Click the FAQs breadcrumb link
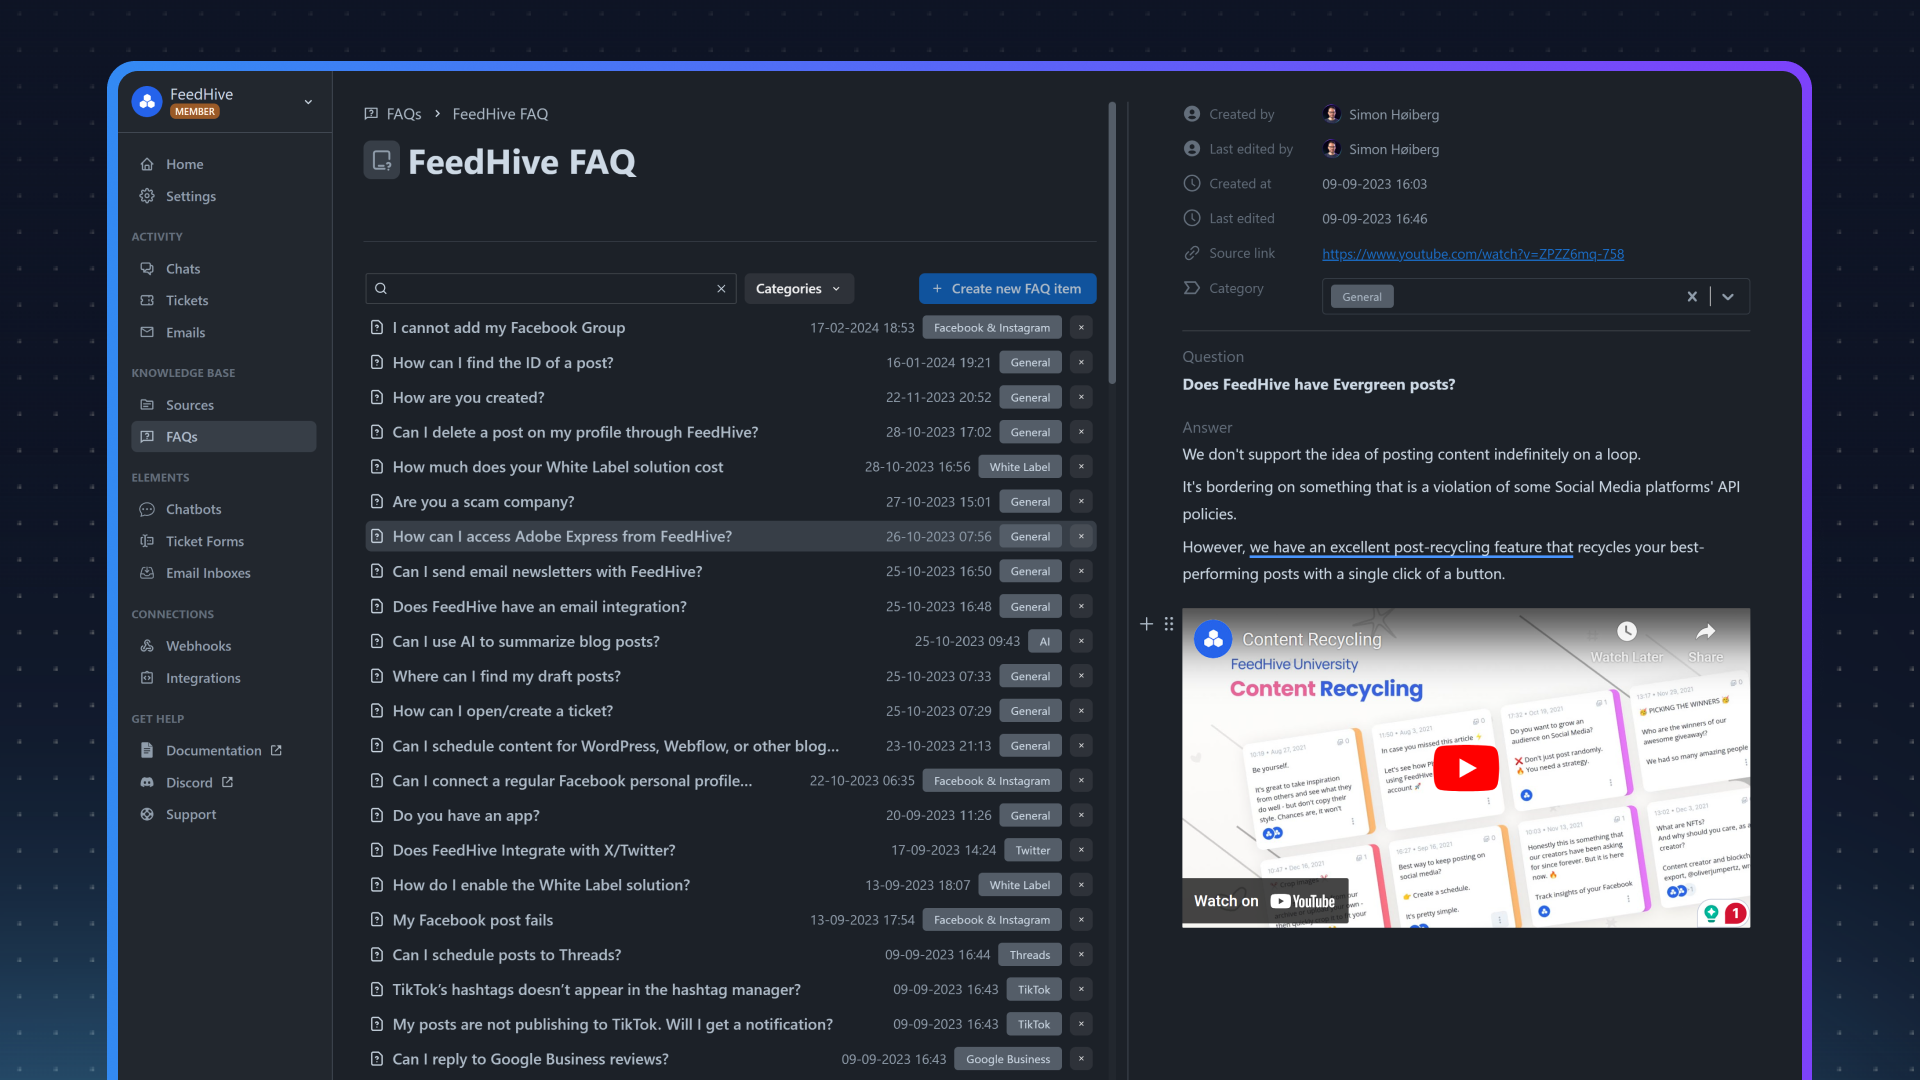The height and width of the screenshot is (1080, 1920). [x=403, y=114]
